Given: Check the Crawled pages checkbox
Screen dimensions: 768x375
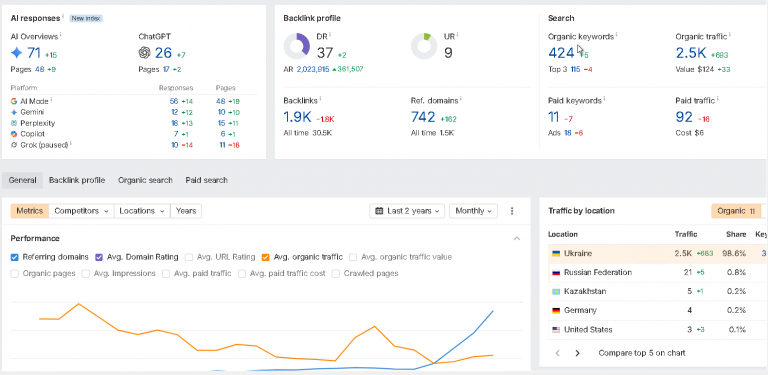Looking at the screenshot, I should (336, 274).
